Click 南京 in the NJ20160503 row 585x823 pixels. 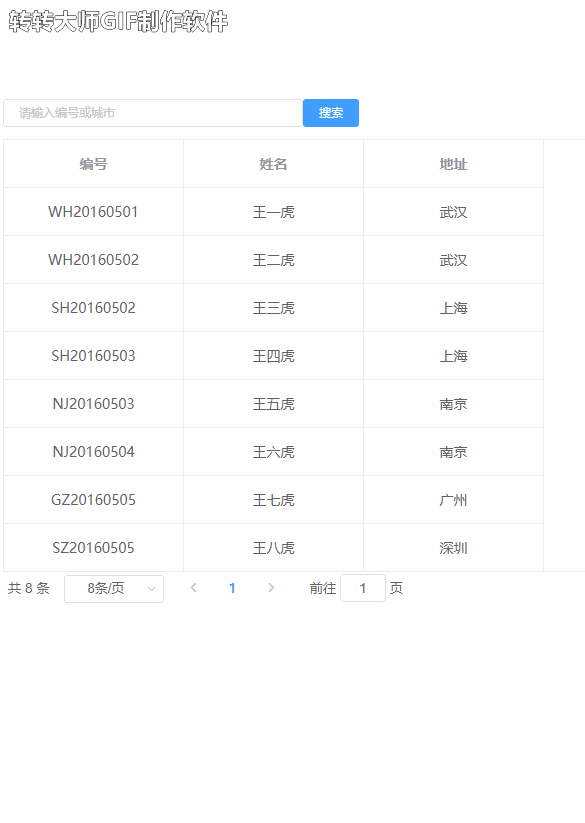(x=453, y=404)
